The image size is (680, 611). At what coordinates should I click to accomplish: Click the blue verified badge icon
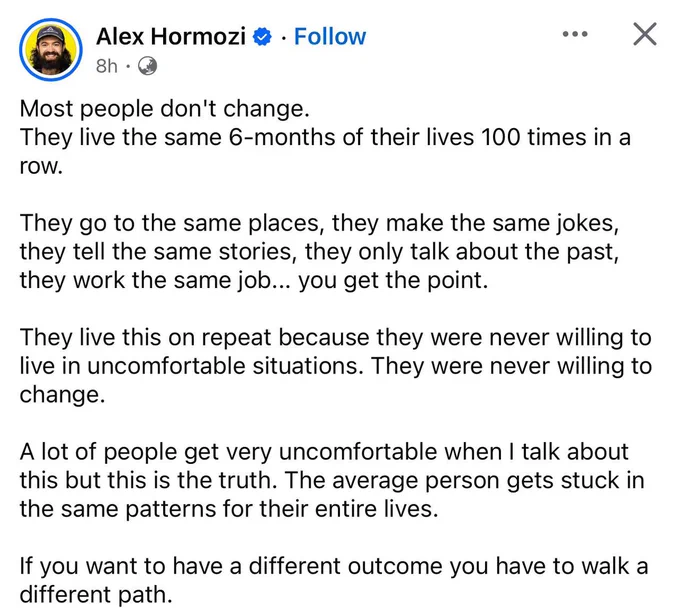click(x=262, y=37)
